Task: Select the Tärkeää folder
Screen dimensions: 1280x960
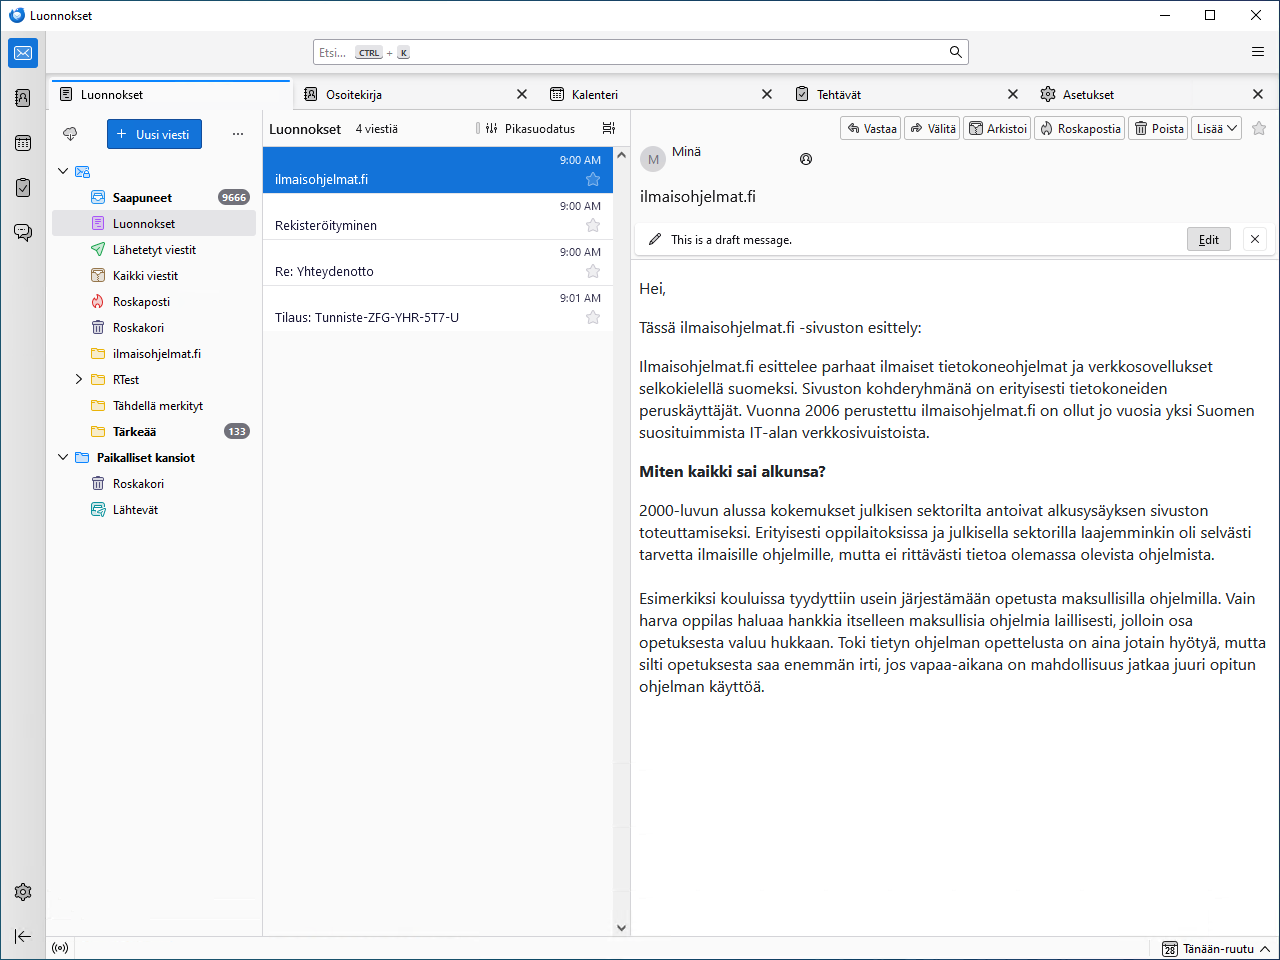Action: click(154, 431)
